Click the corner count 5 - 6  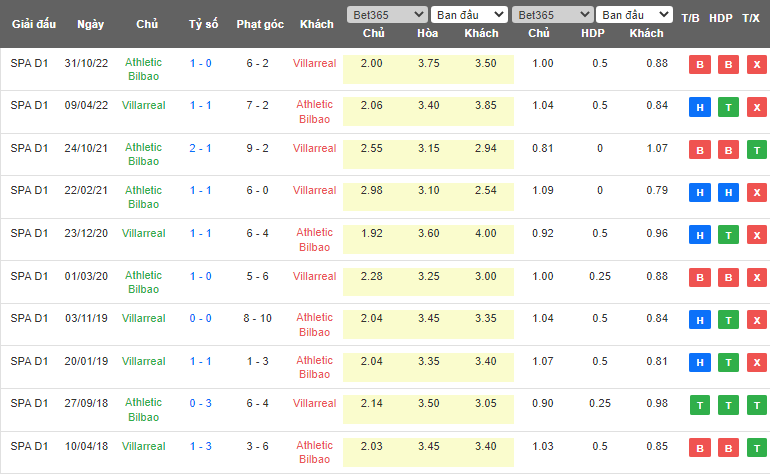257,277
